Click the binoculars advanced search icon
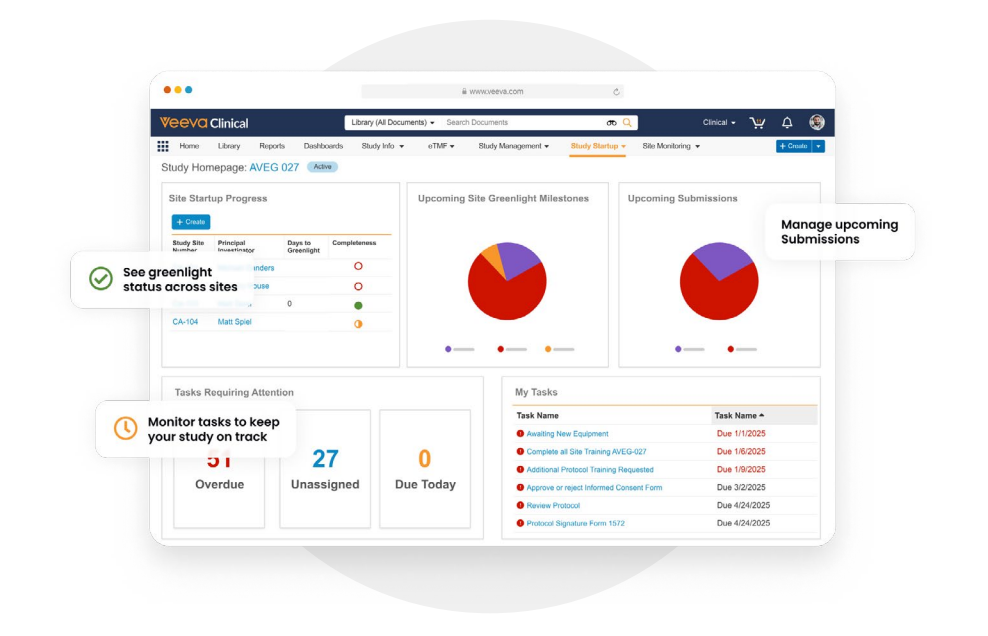 [611, 123]
